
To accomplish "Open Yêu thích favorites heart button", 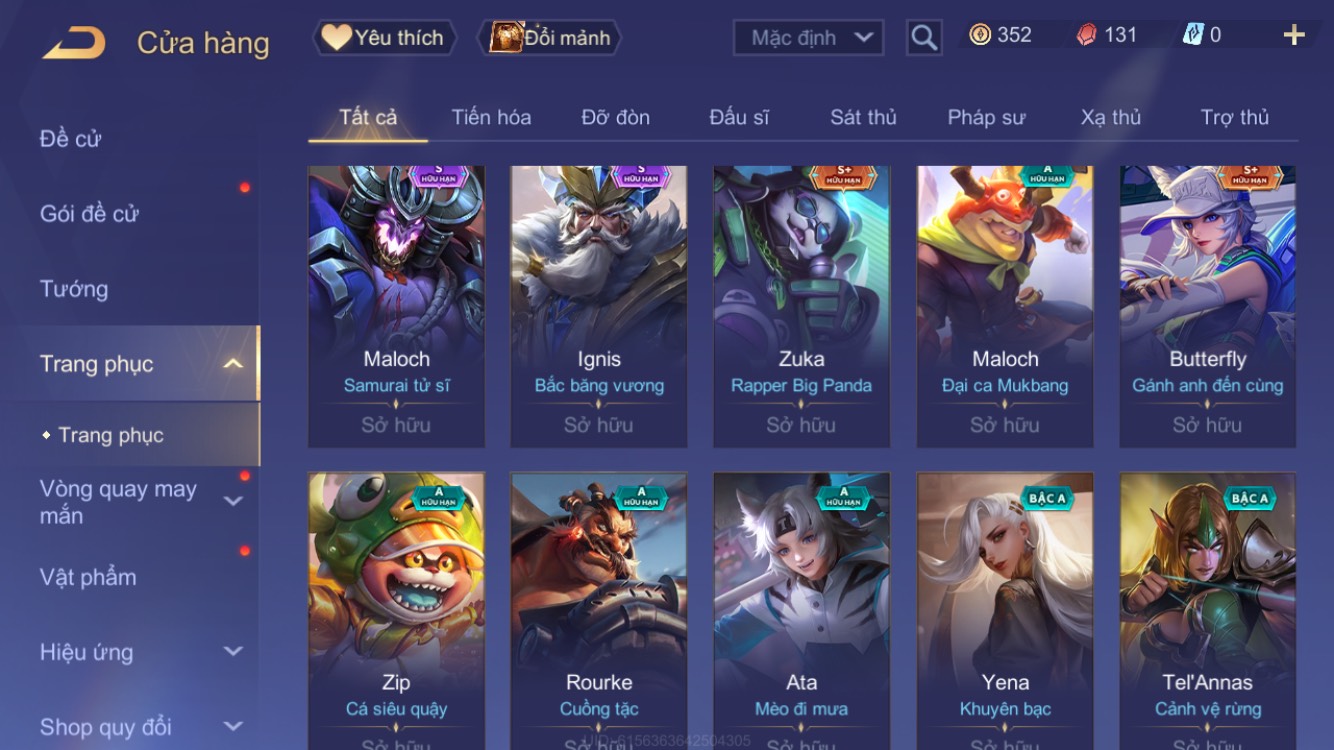I will pos(384,38).
